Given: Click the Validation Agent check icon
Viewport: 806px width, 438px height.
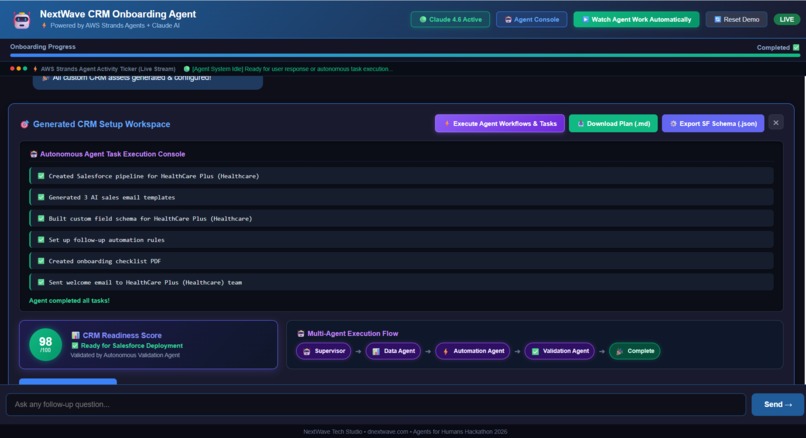Looking at the screenshot, I should tap(535, 352).
